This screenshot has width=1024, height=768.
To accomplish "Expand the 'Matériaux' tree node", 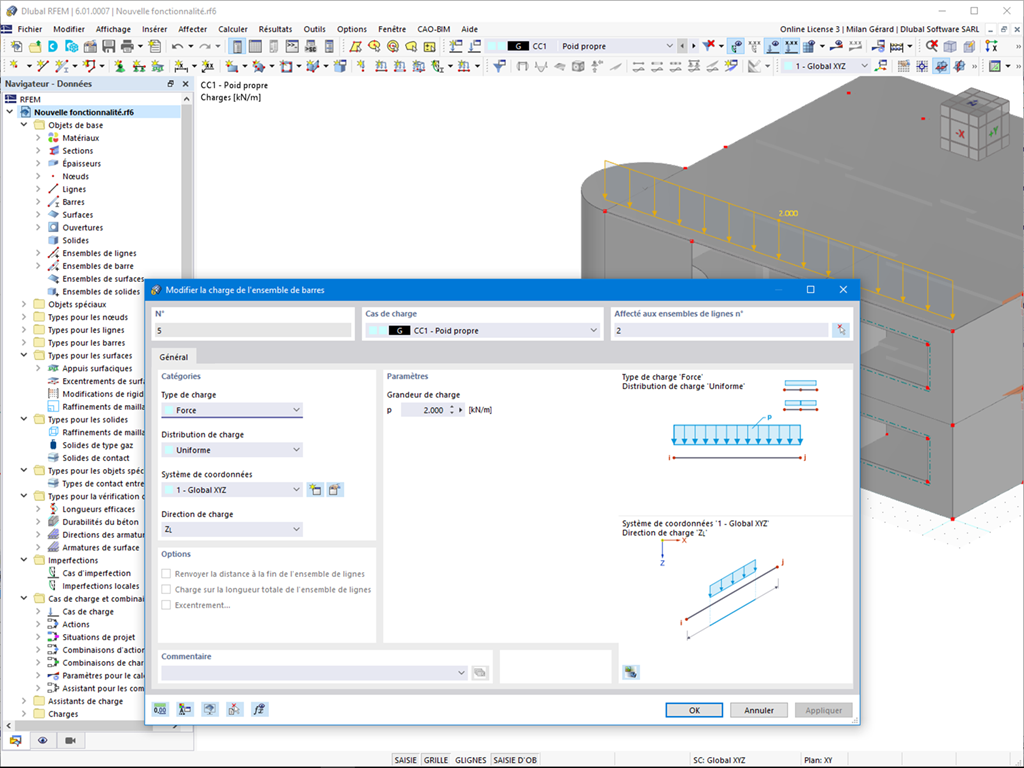I will 38,138.
